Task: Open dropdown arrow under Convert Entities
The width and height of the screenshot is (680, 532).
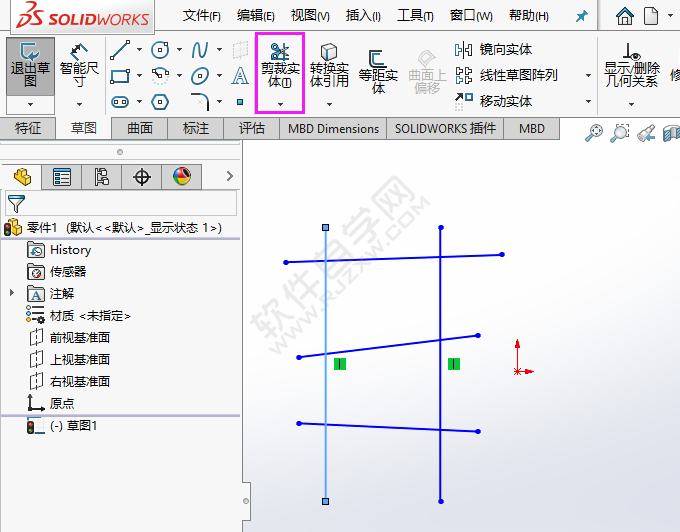Action: tap(329, 104)
